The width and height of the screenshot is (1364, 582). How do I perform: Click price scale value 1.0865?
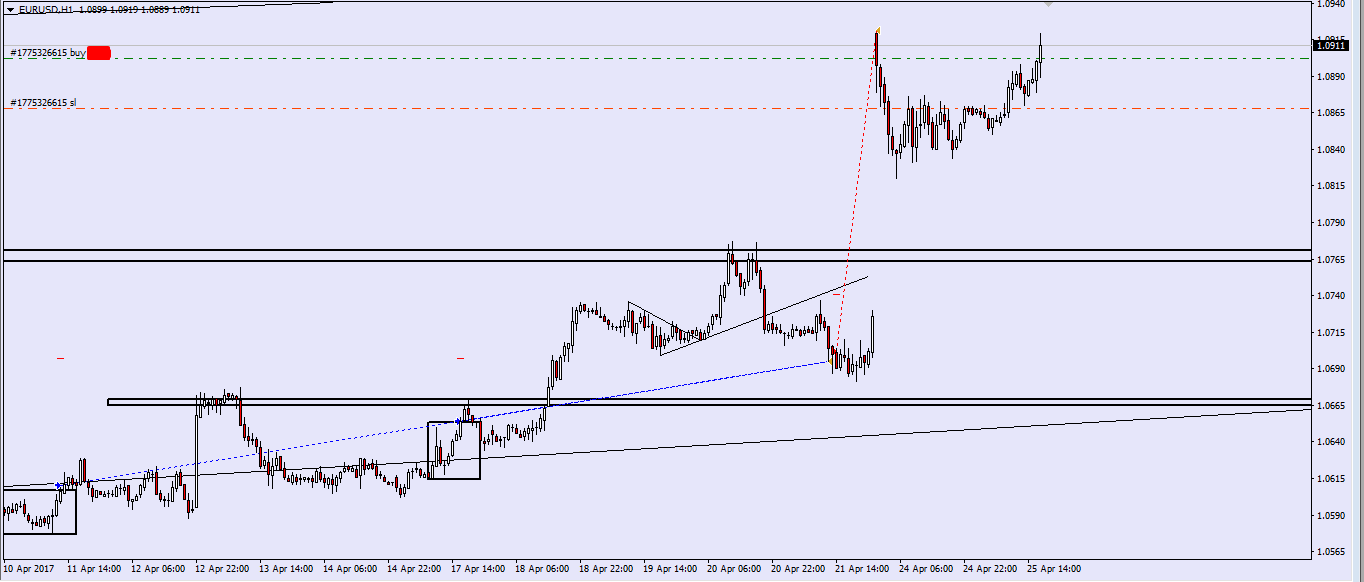pos(1330,114)
